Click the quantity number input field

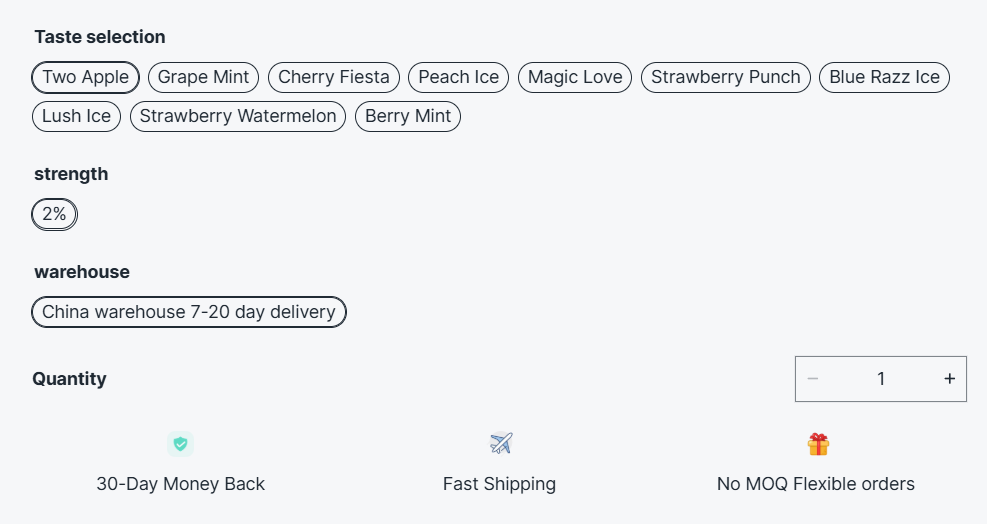pyautogui.click(x=881, y=379)
